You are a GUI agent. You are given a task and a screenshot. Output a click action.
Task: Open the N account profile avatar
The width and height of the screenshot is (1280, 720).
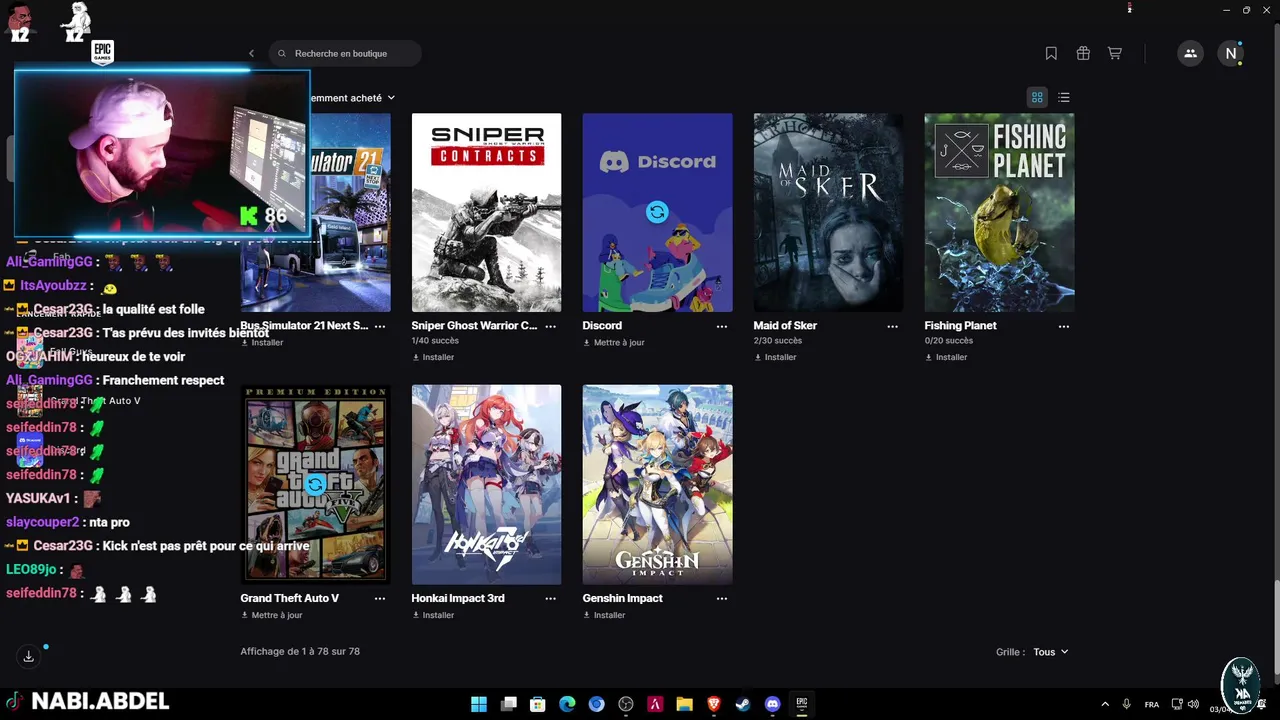(1231, 54)
